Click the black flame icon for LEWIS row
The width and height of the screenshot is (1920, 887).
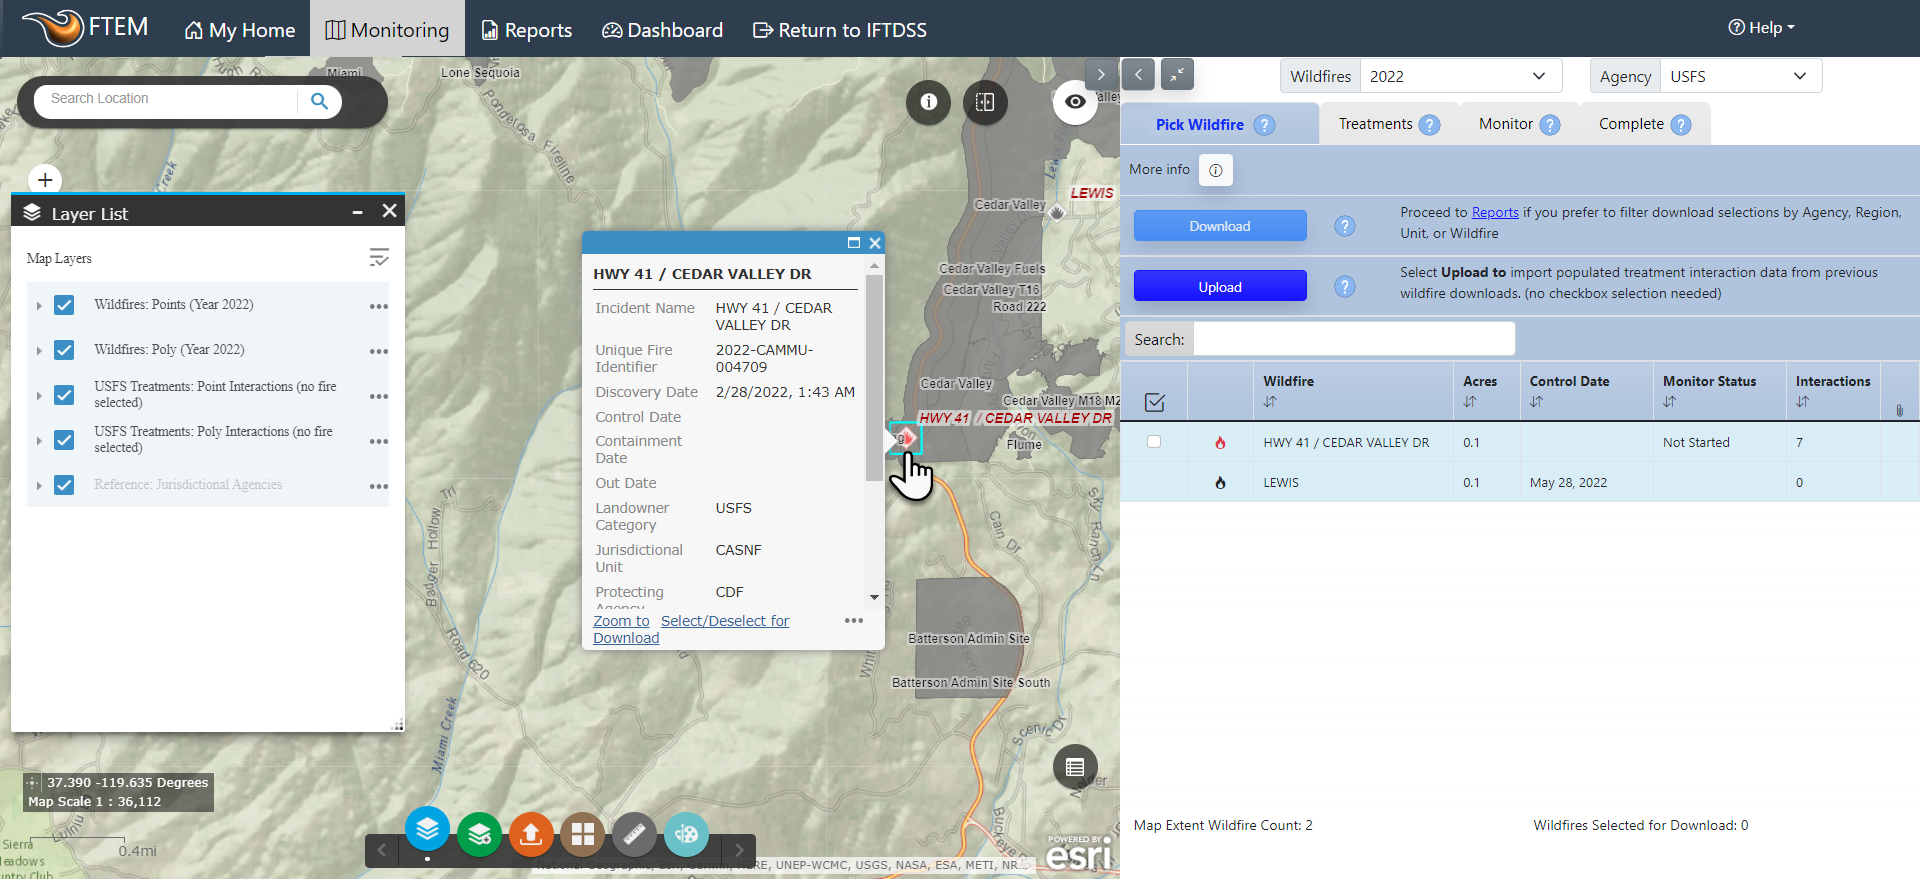click(x=1220, y=483)
